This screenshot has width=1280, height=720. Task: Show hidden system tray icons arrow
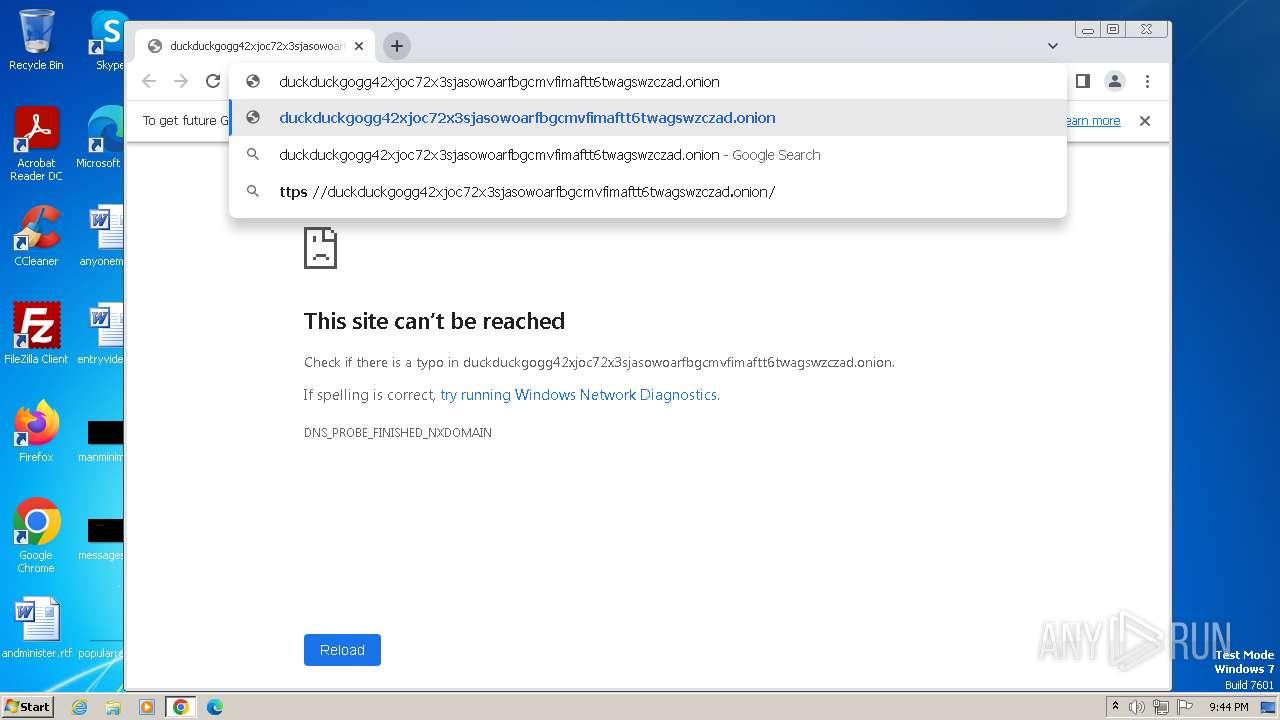point(1115,707)
